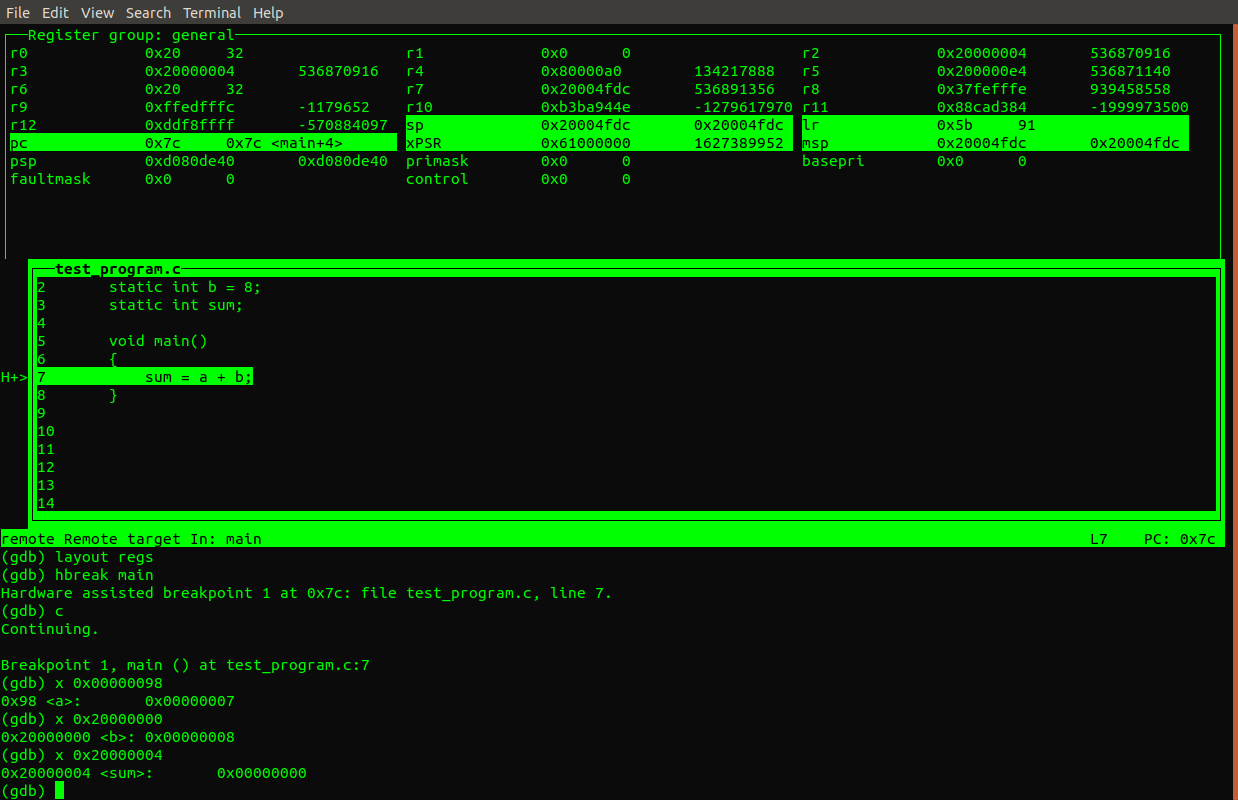This screenshot has height=800, width=1238.
Task: Click the 'Register group: general' title
Action: [130, 35]
